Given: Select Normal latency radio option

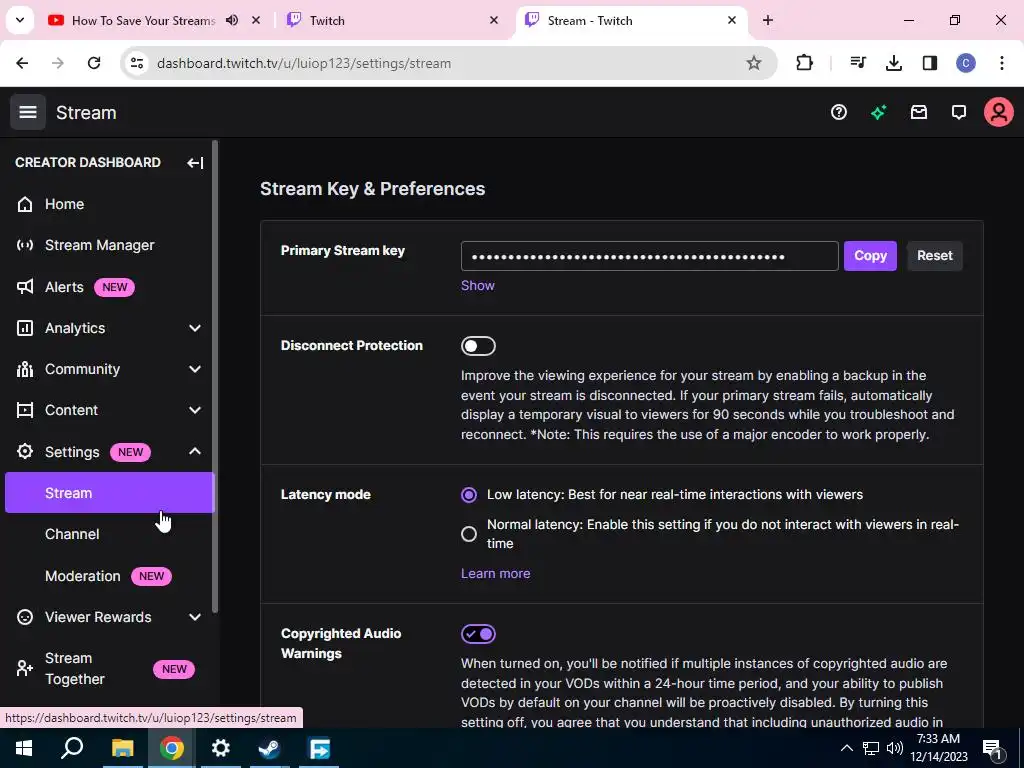Looking at the screenshot, I should click(x=469, y=534).
